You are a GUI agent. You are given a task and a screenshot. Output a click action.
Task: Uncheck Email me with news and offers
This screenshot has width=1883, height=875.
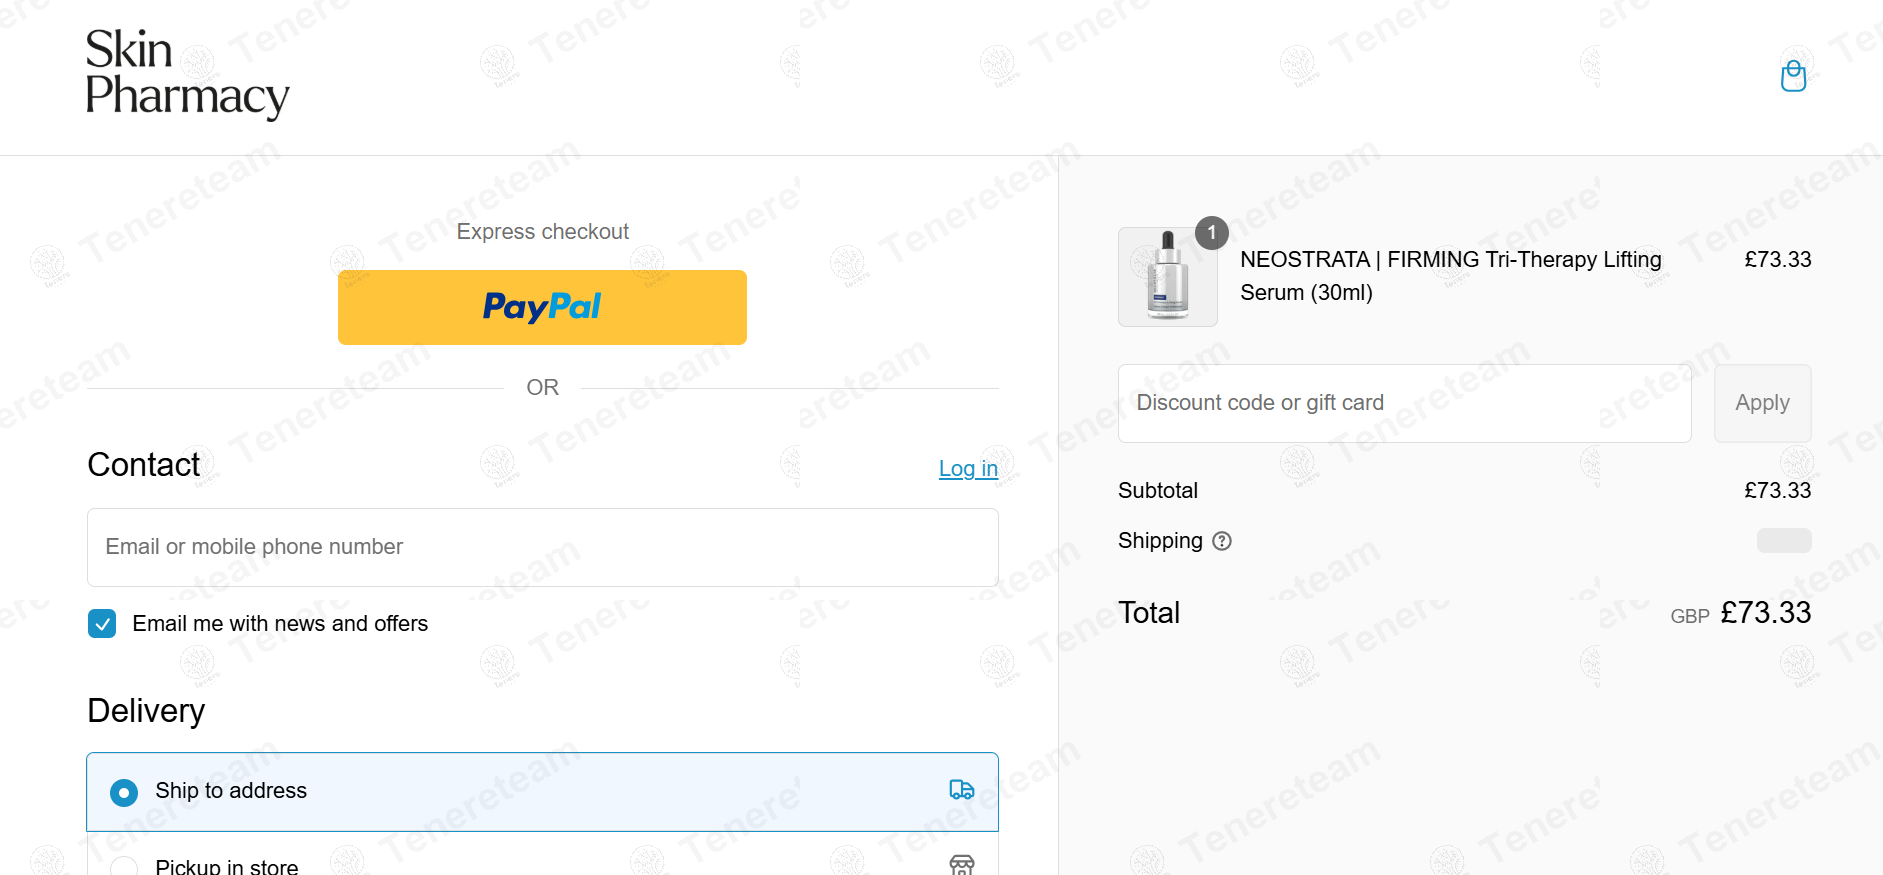coord(102,624)
